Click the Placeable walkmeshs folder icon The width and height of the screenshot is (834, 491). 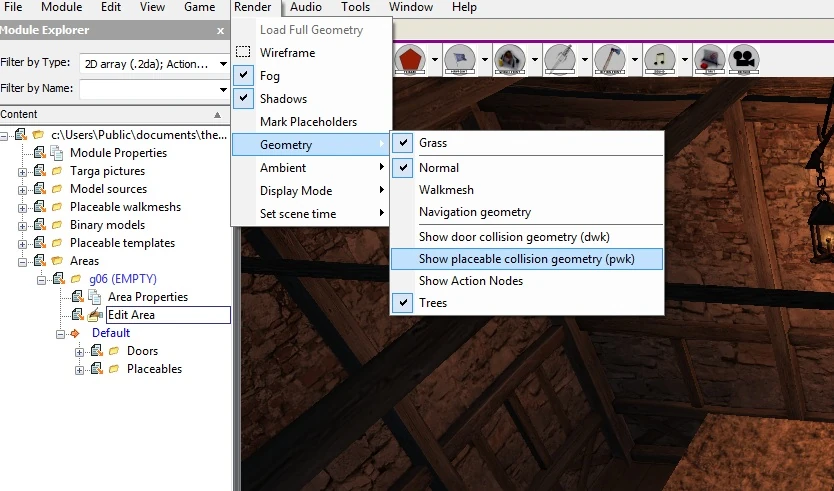click(57, 207)
